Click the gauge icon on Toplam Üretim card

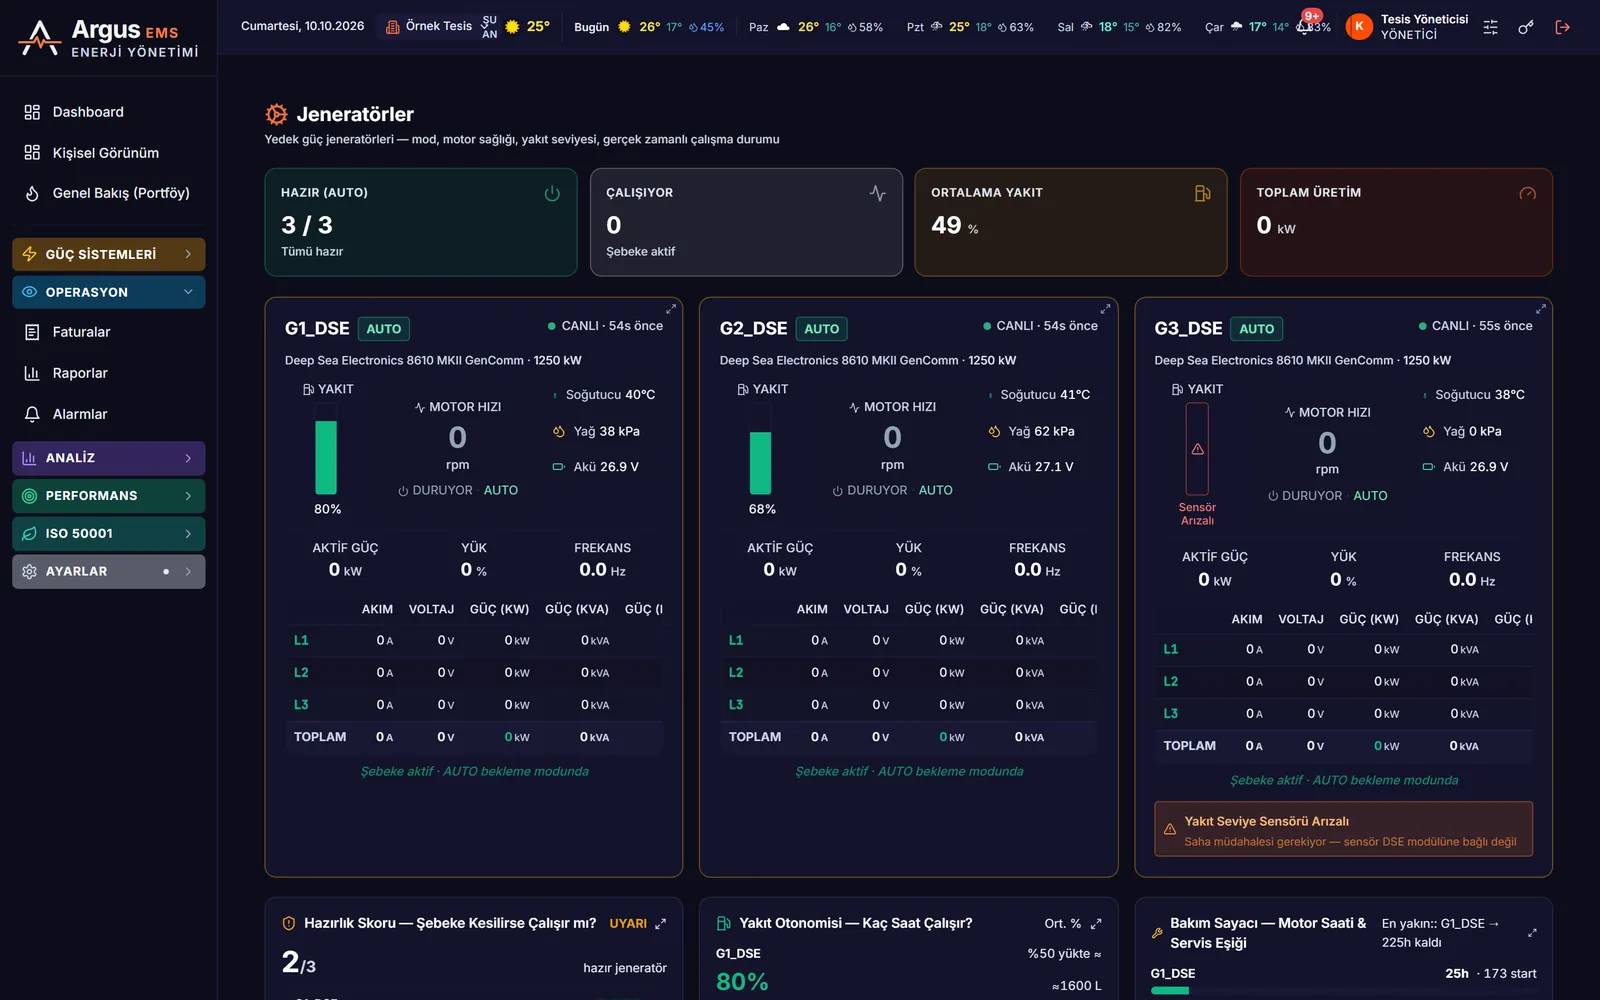coord(1527,194)
